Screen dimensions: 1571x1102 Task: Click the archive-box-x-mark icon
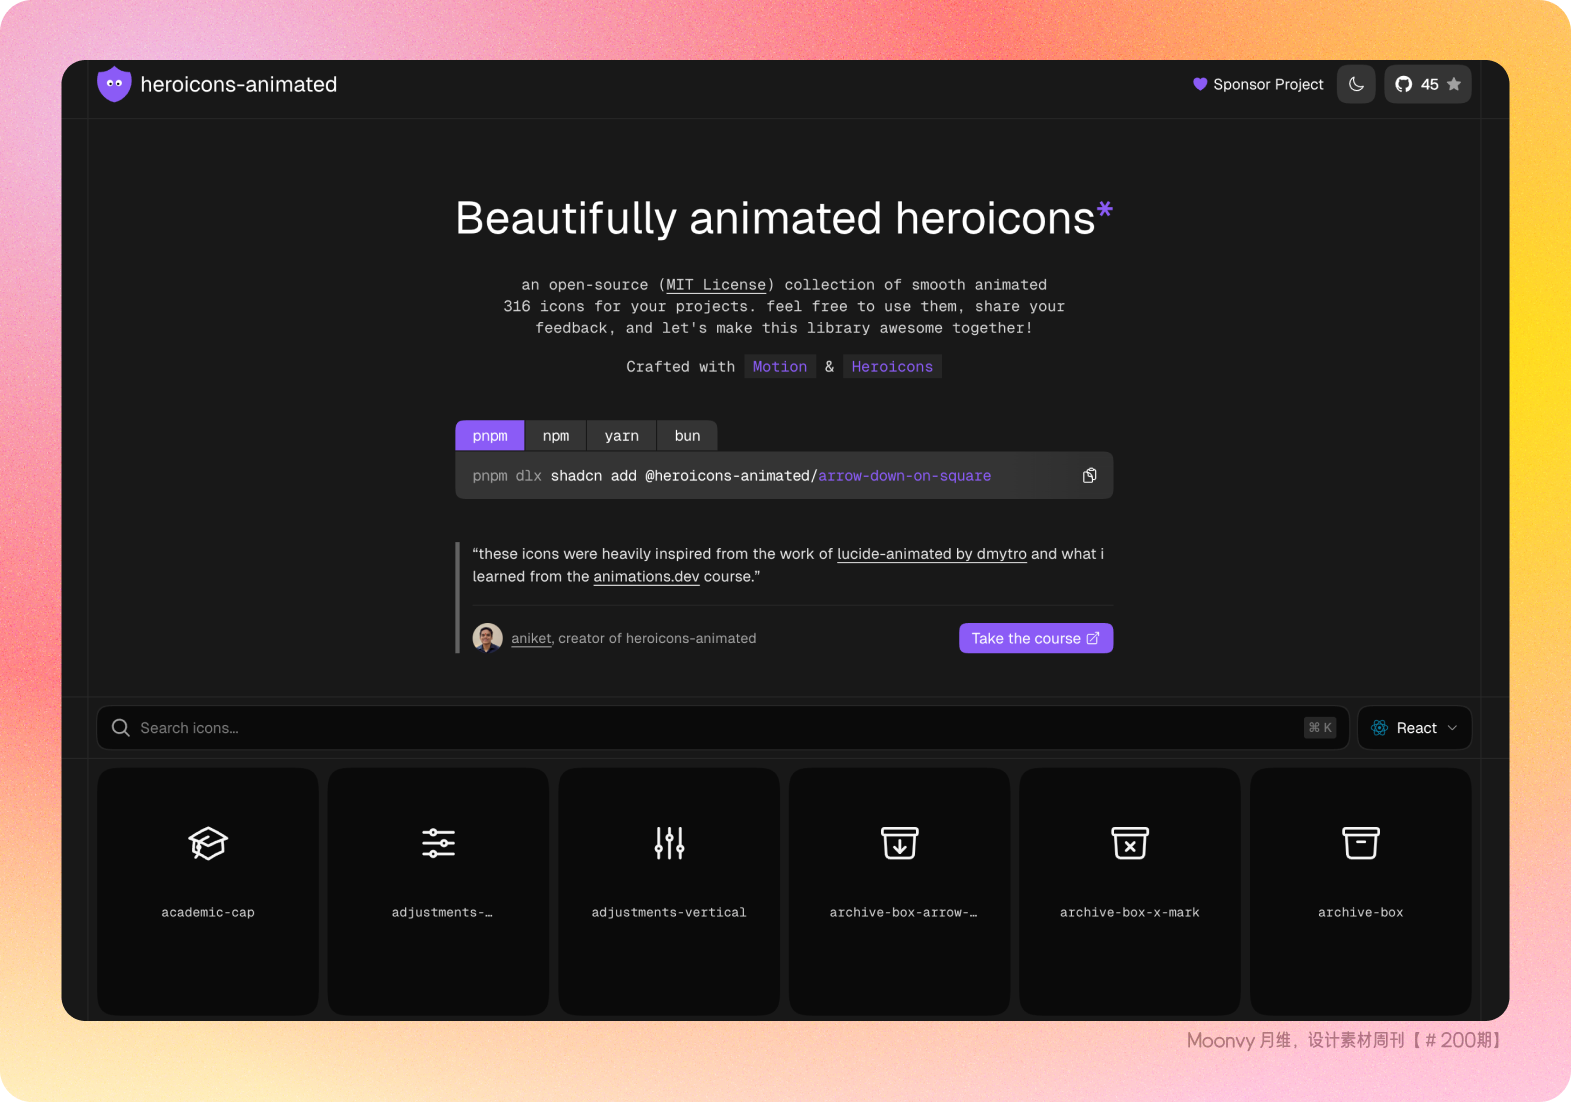(1130, 844)
